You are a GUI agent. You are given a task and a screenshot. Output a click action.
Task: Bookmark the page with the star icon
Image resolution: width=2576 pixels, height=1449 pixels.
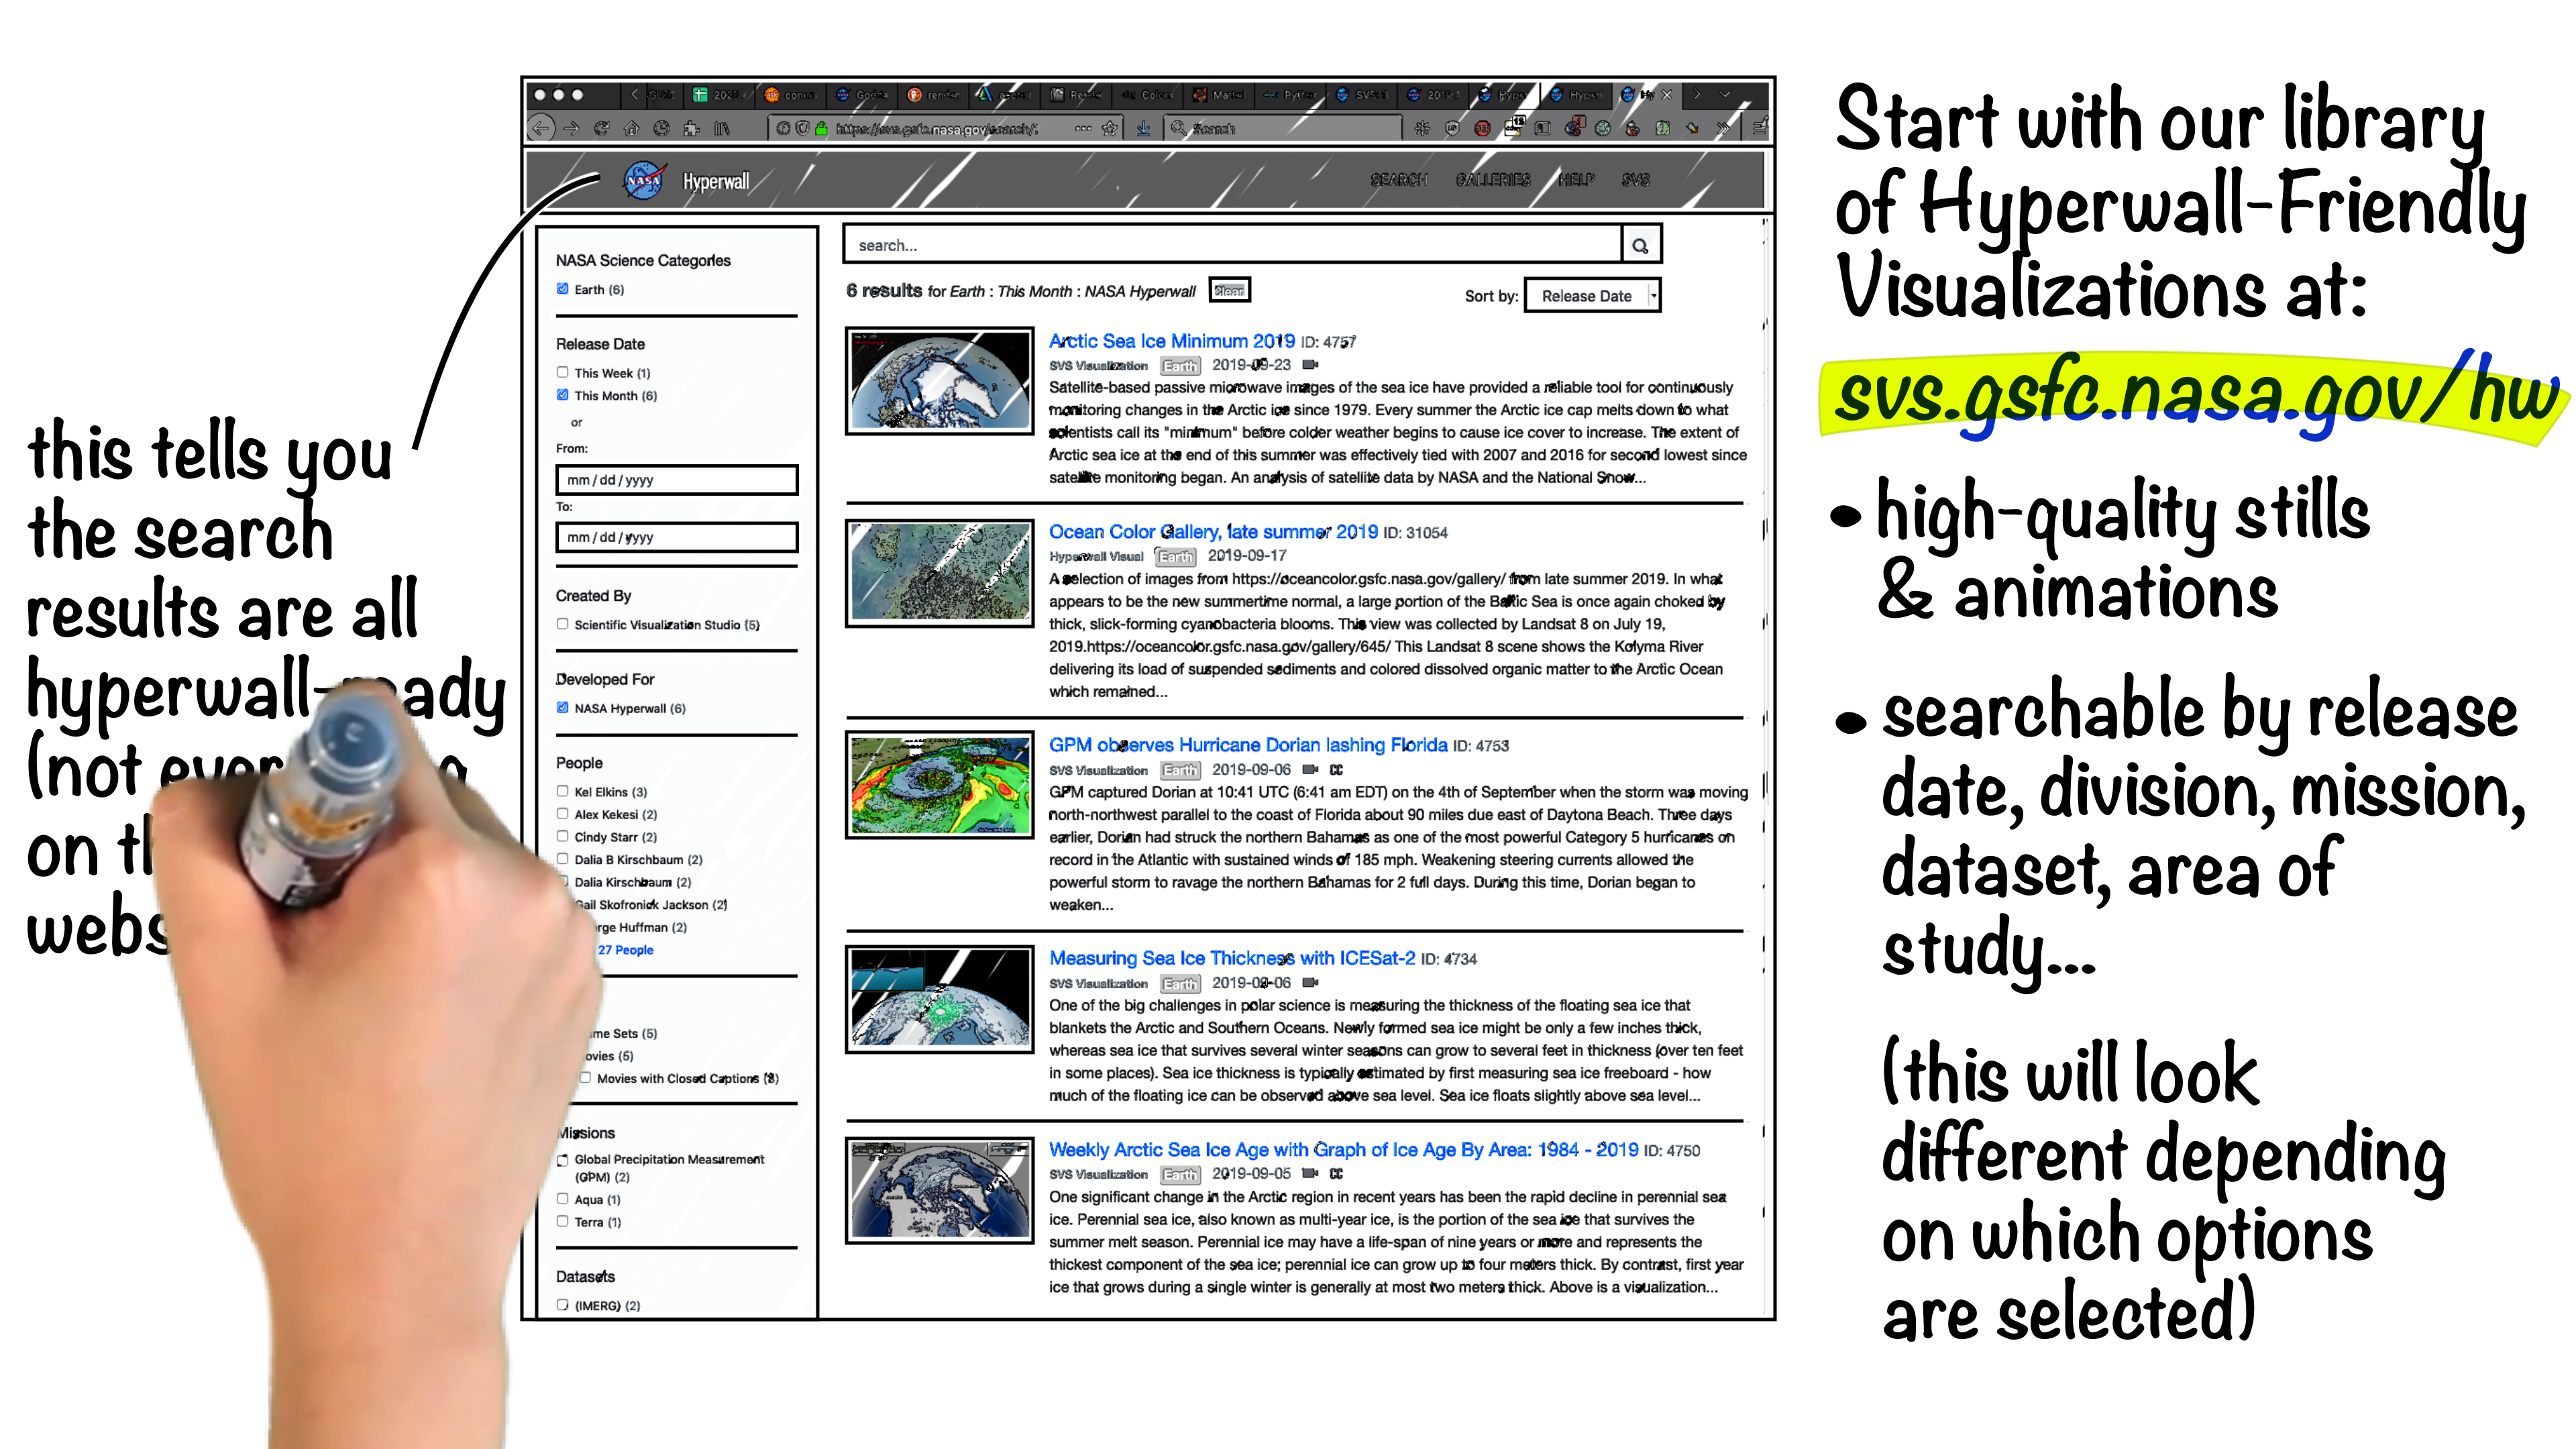tap(1109, 128)
